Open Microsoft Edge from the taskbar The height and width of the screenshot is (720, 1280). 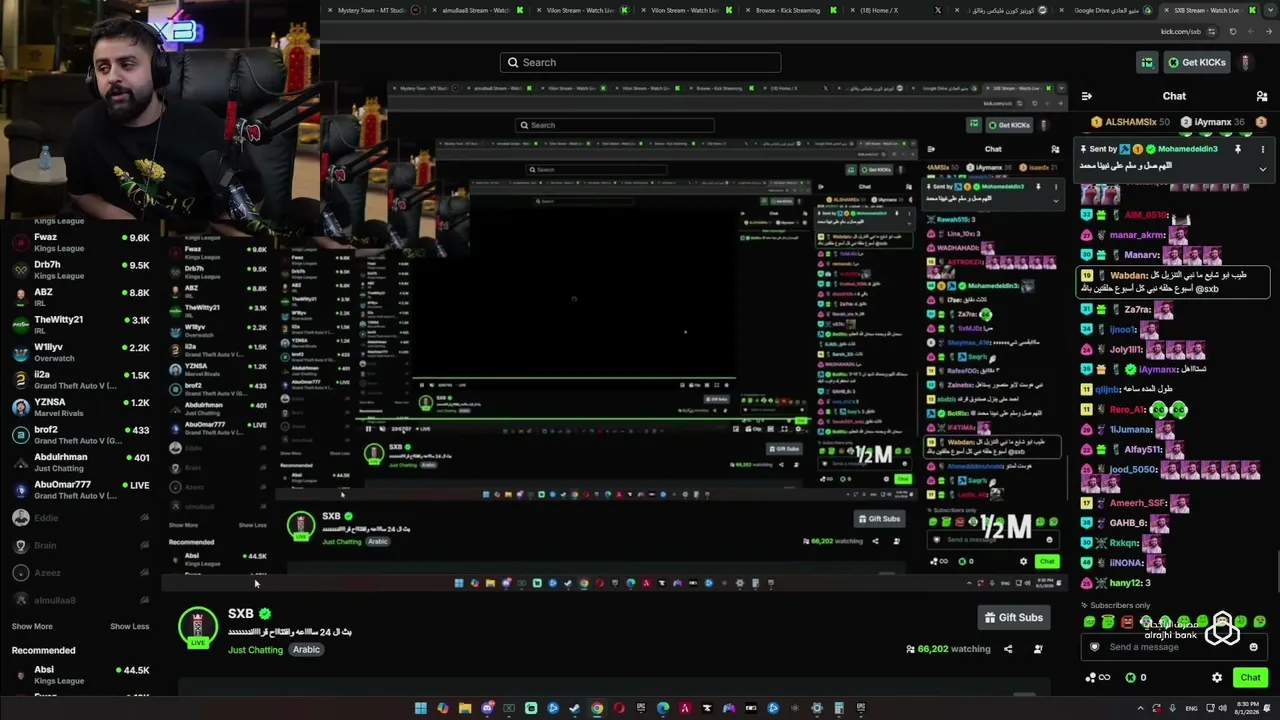coord(663,709)
